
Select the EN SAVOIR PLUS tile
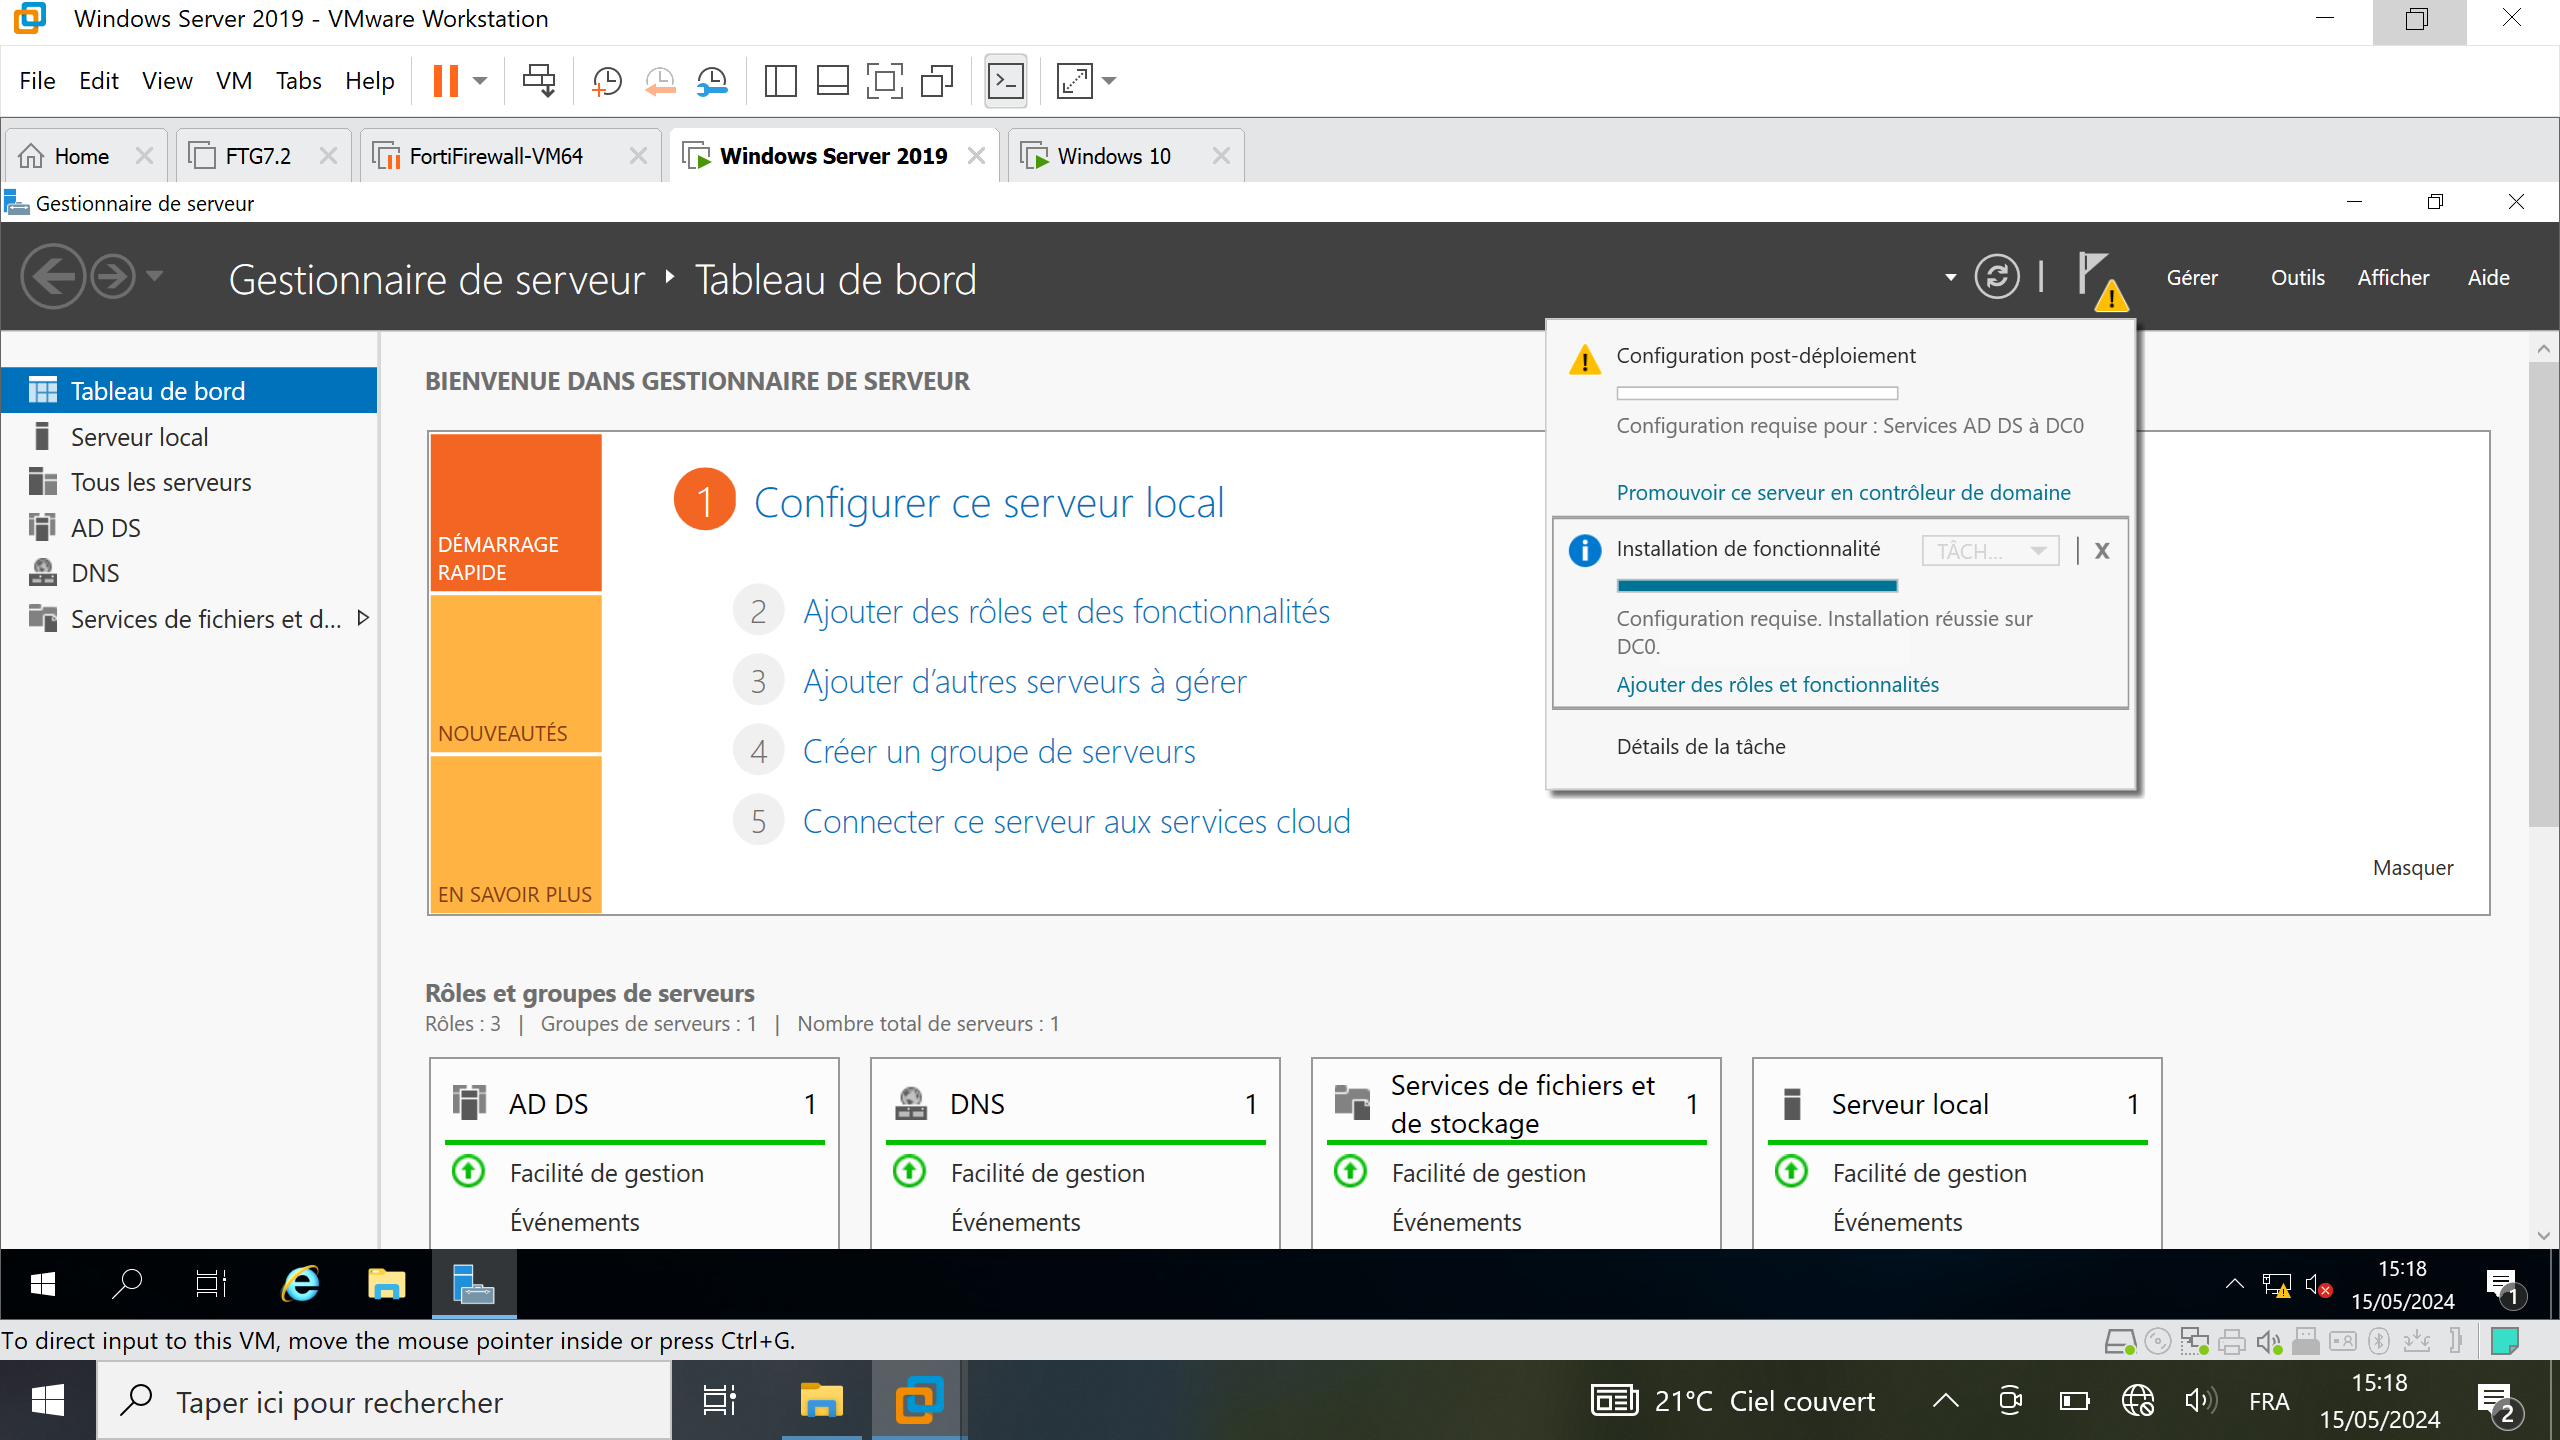[516, 834]
